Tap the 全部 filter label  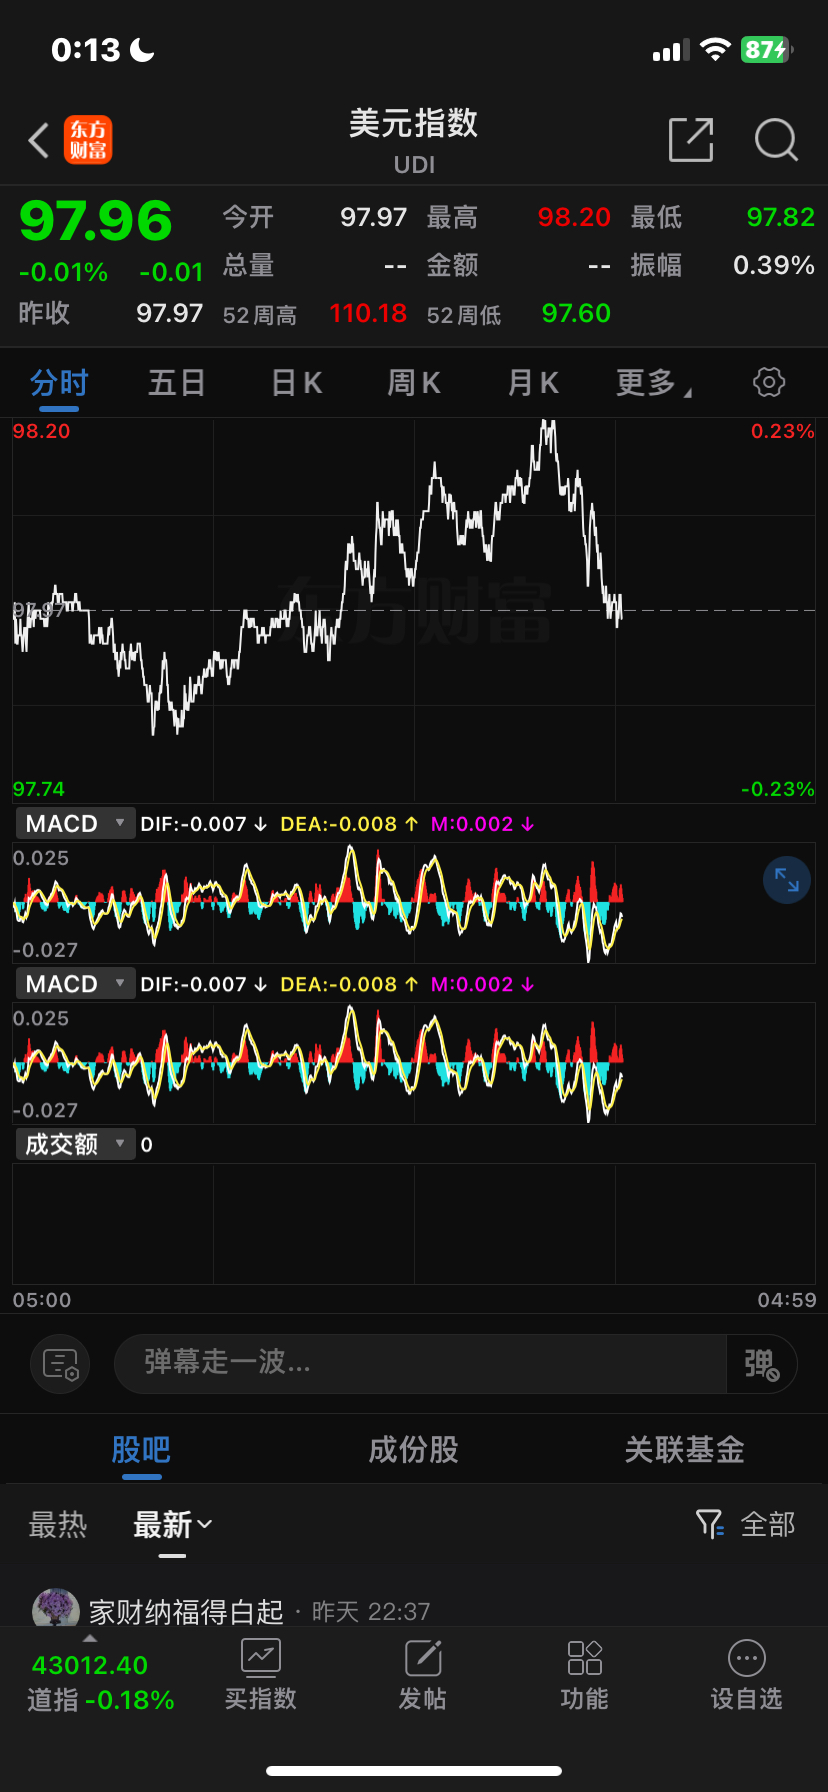(768, 1524)
